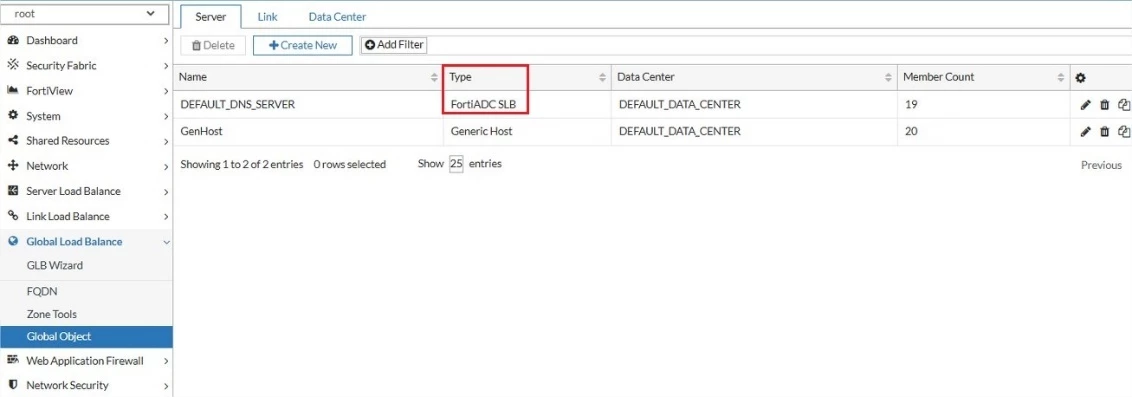This screenshot has height=397, width=1132.
Task: Switch to the Data Center tab
Action: point(337,16)
